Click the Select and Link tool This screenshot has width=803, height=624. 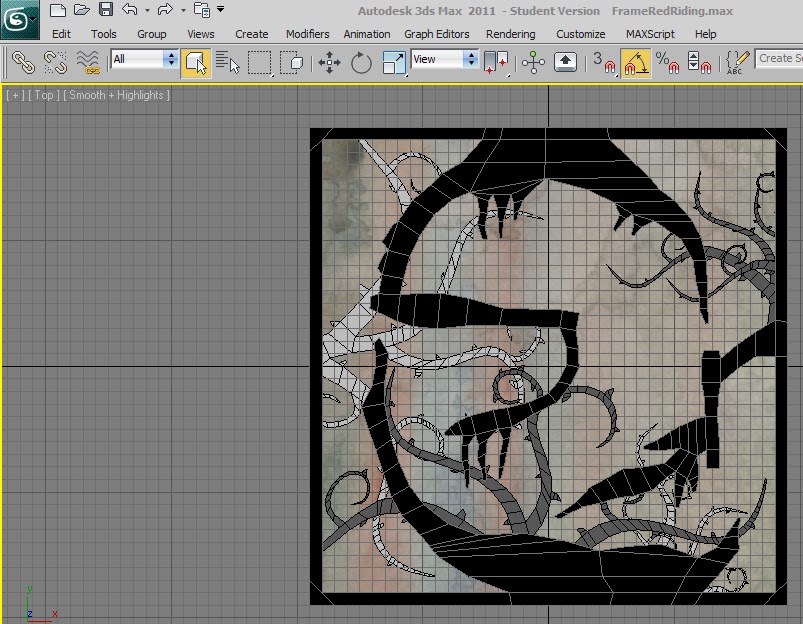click(x=23, y=62)
